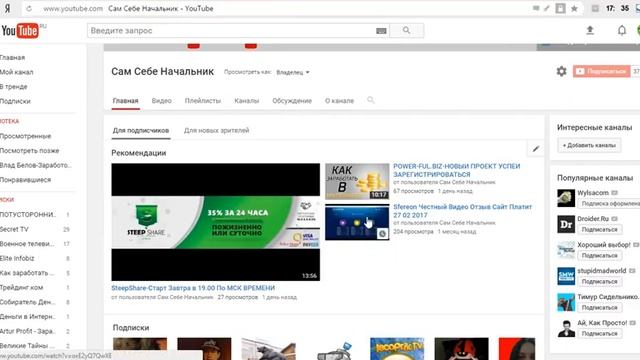The width and height of the screenshot is (640, 360).
Task: Open the on-screen keyboard icon in search box
Action: click(381, 31)
